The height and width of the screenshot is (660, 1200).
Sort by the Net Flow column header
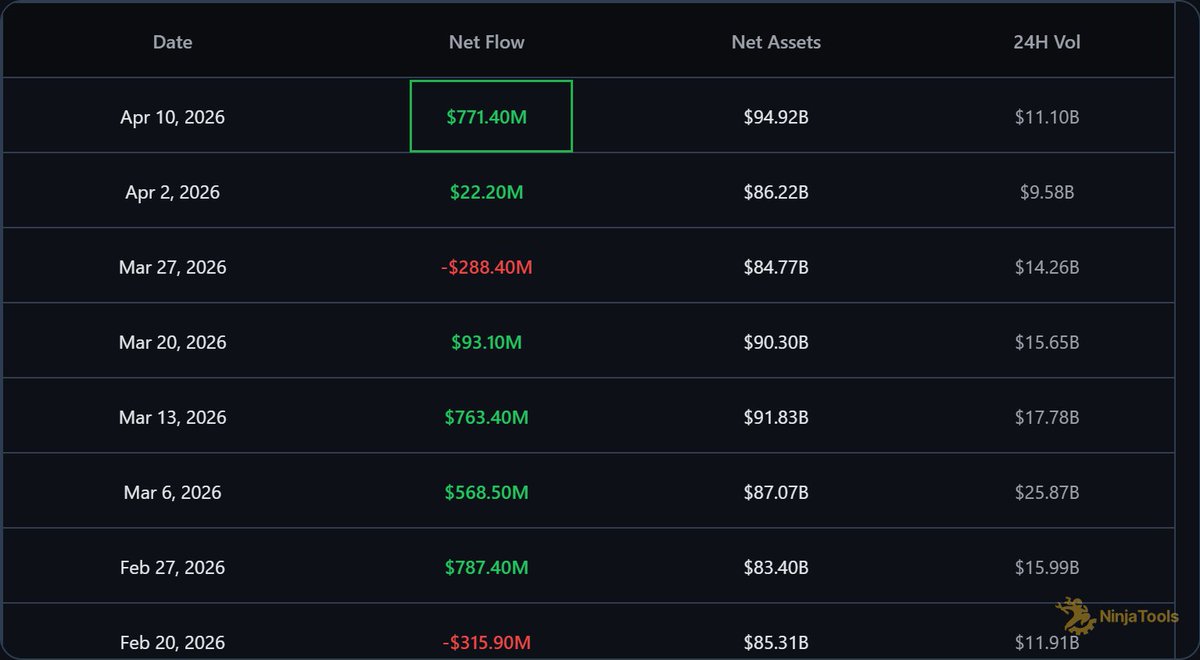(x=486, y=42)
